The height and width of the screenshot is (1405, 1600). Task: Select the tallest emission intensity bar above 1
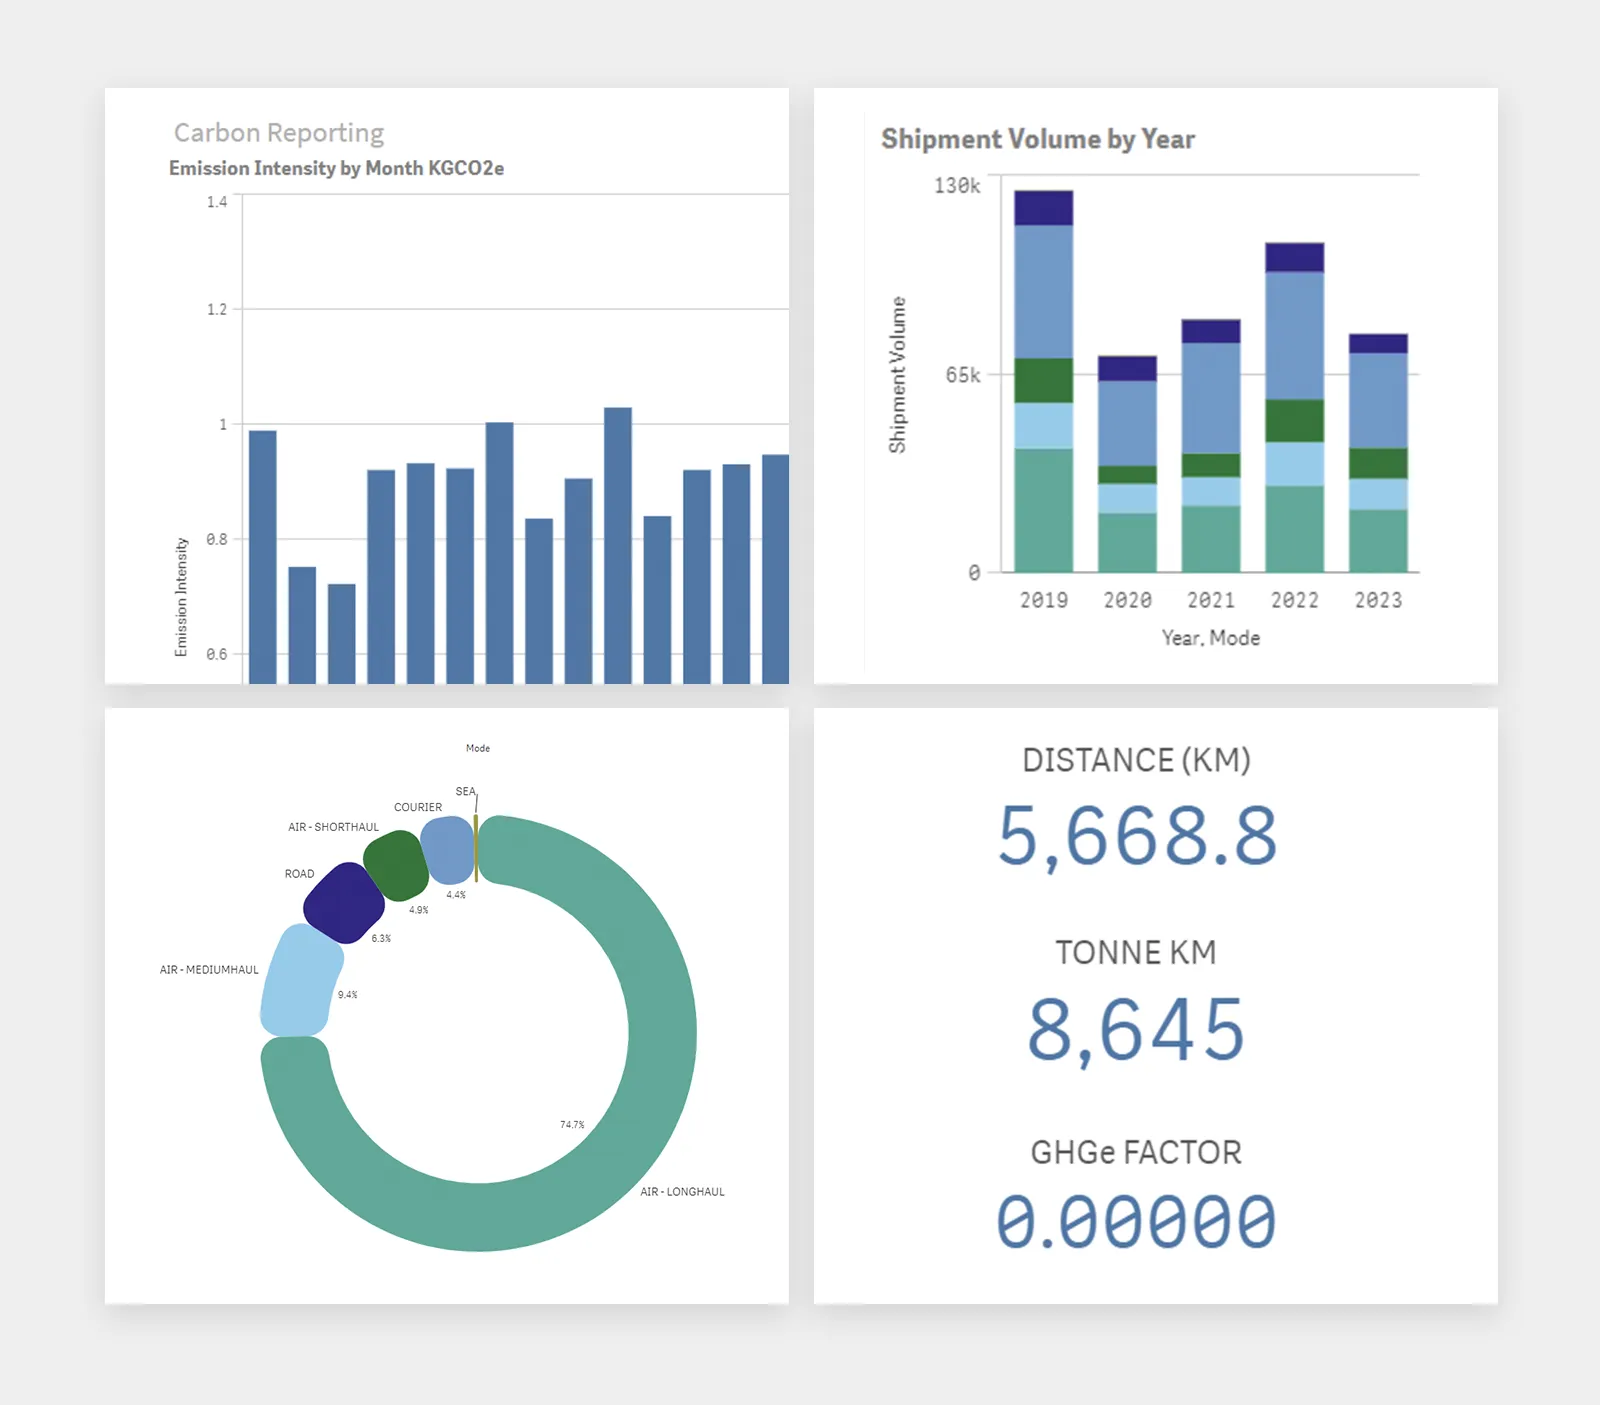(618, 546)
